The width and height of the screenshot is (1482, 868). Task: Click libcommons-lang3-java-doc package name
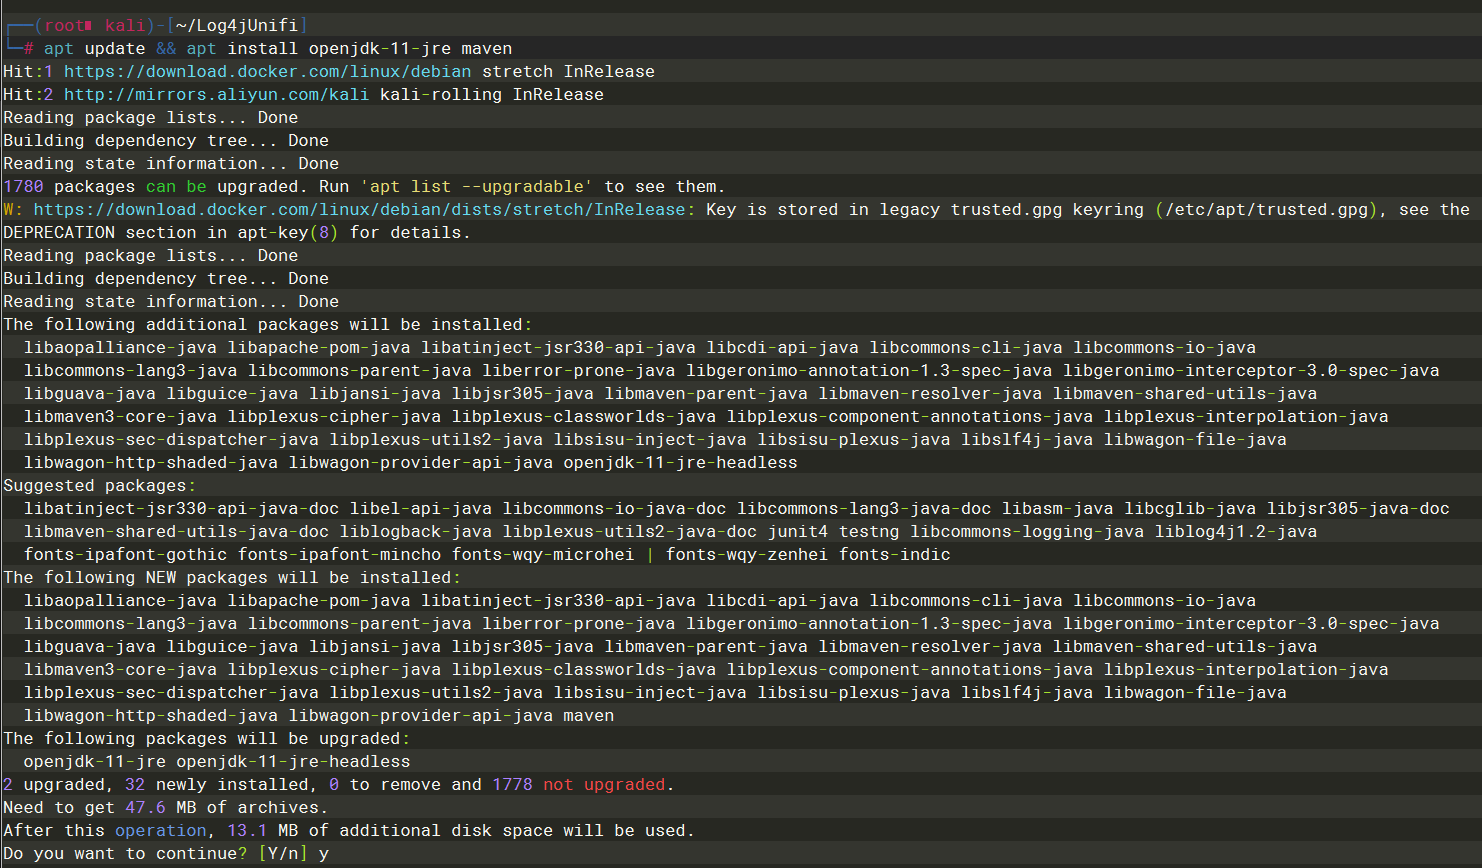click(x=864, y=508)
